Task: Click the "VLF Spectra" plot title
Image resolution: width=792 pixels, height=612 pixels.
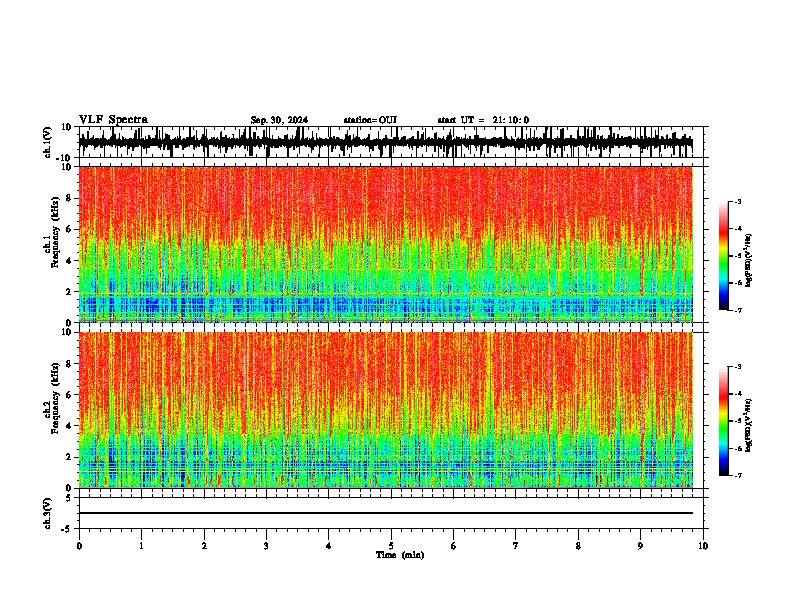Action: click(113, 120)
